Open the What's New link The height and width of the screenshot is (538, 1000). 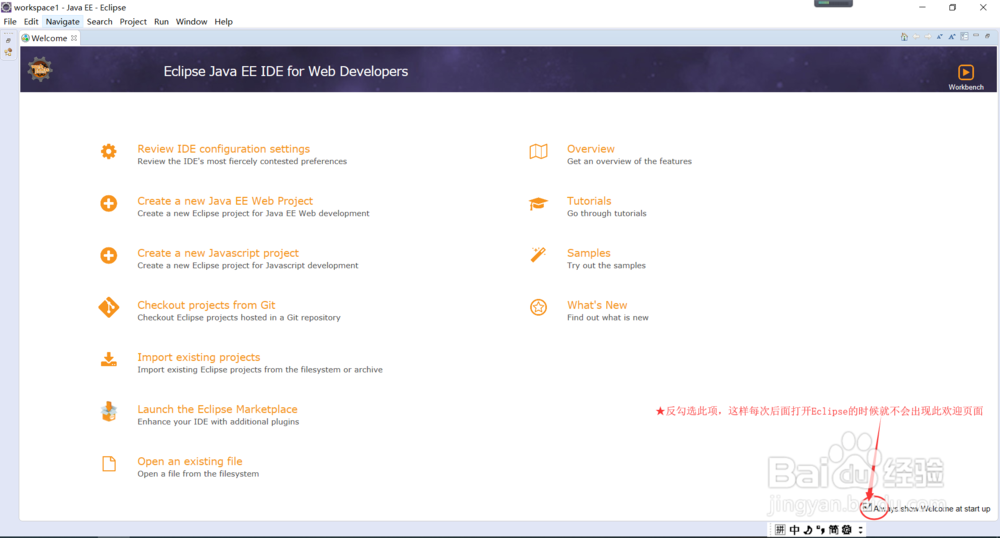[x=598, y=305]
